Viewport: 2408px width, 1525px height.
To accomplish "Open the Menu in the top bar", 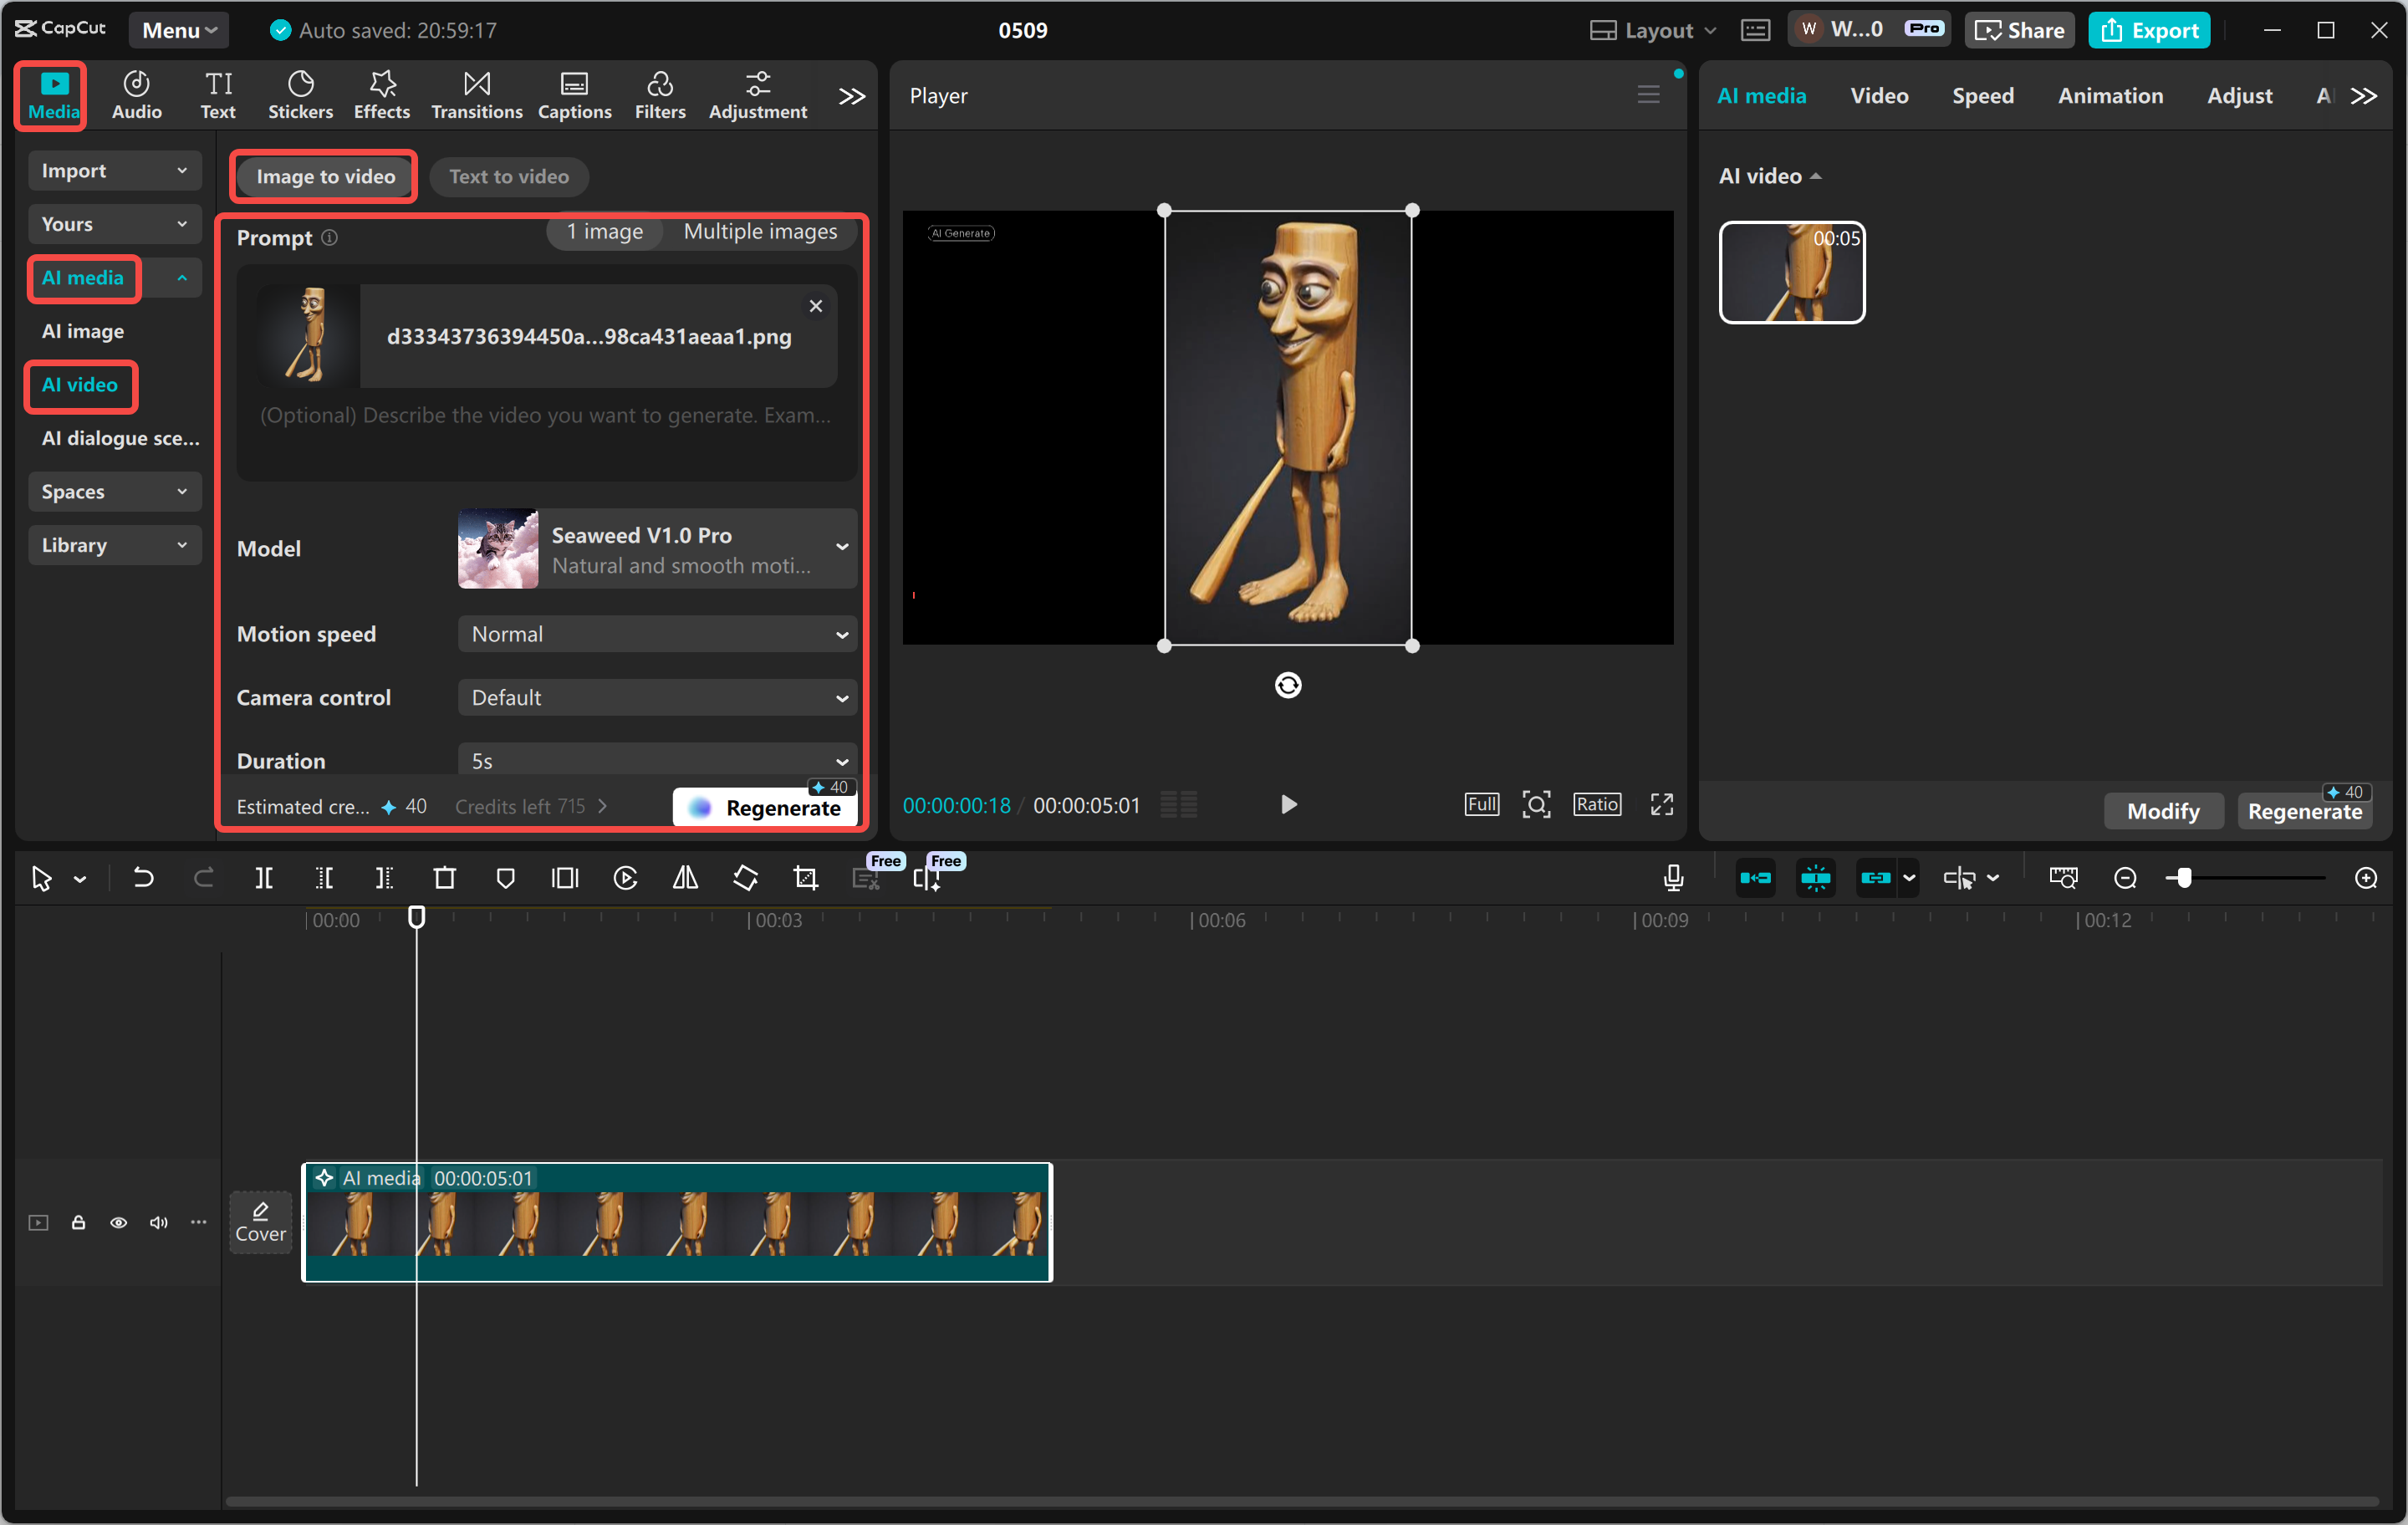I will coord(178,29).
